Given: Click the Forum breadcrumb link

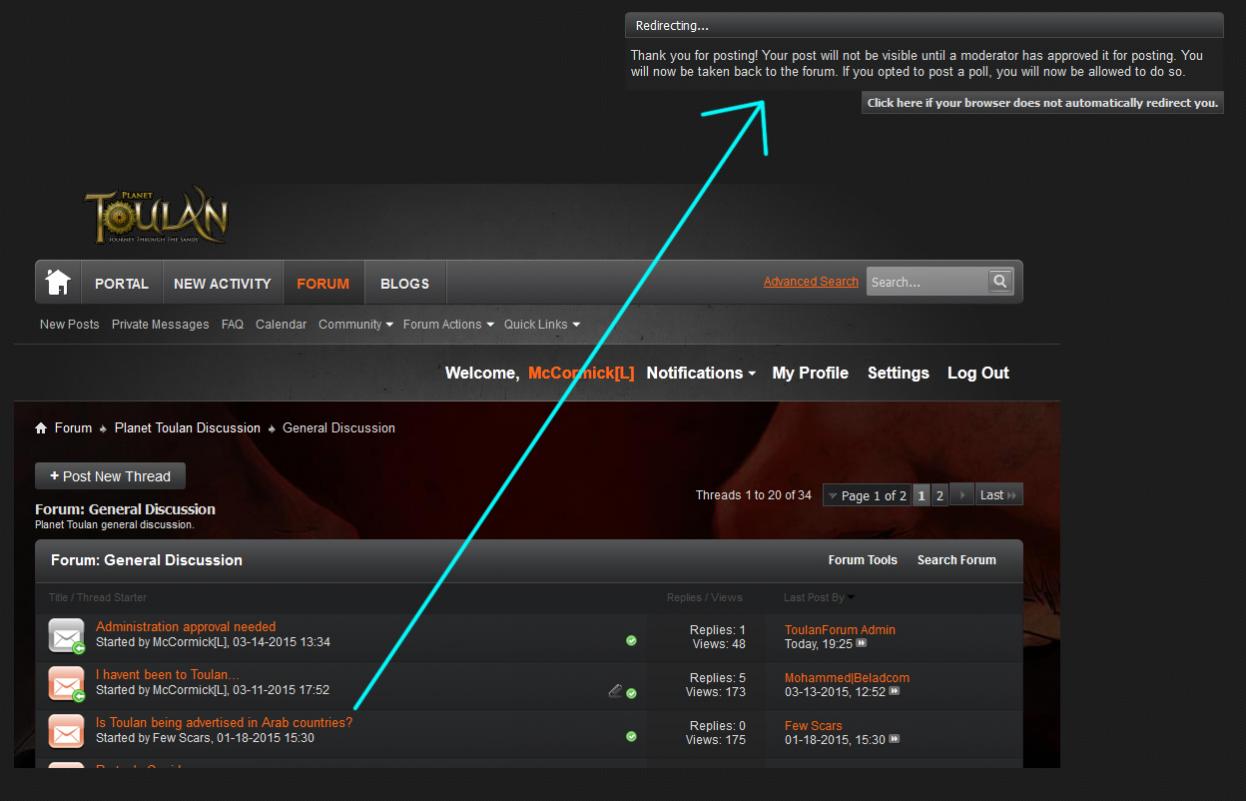Looking at the screenshot, I should 73,428.
